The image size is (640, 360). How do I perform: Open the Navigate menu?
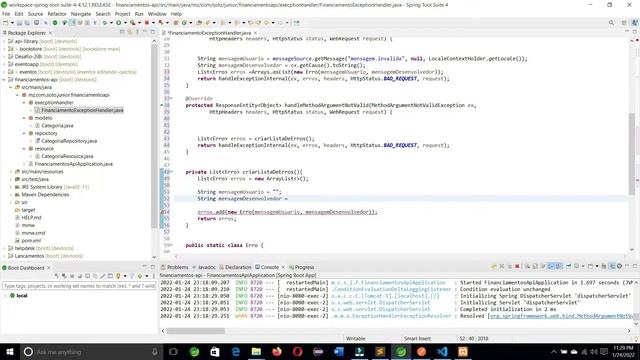(81, 14)
